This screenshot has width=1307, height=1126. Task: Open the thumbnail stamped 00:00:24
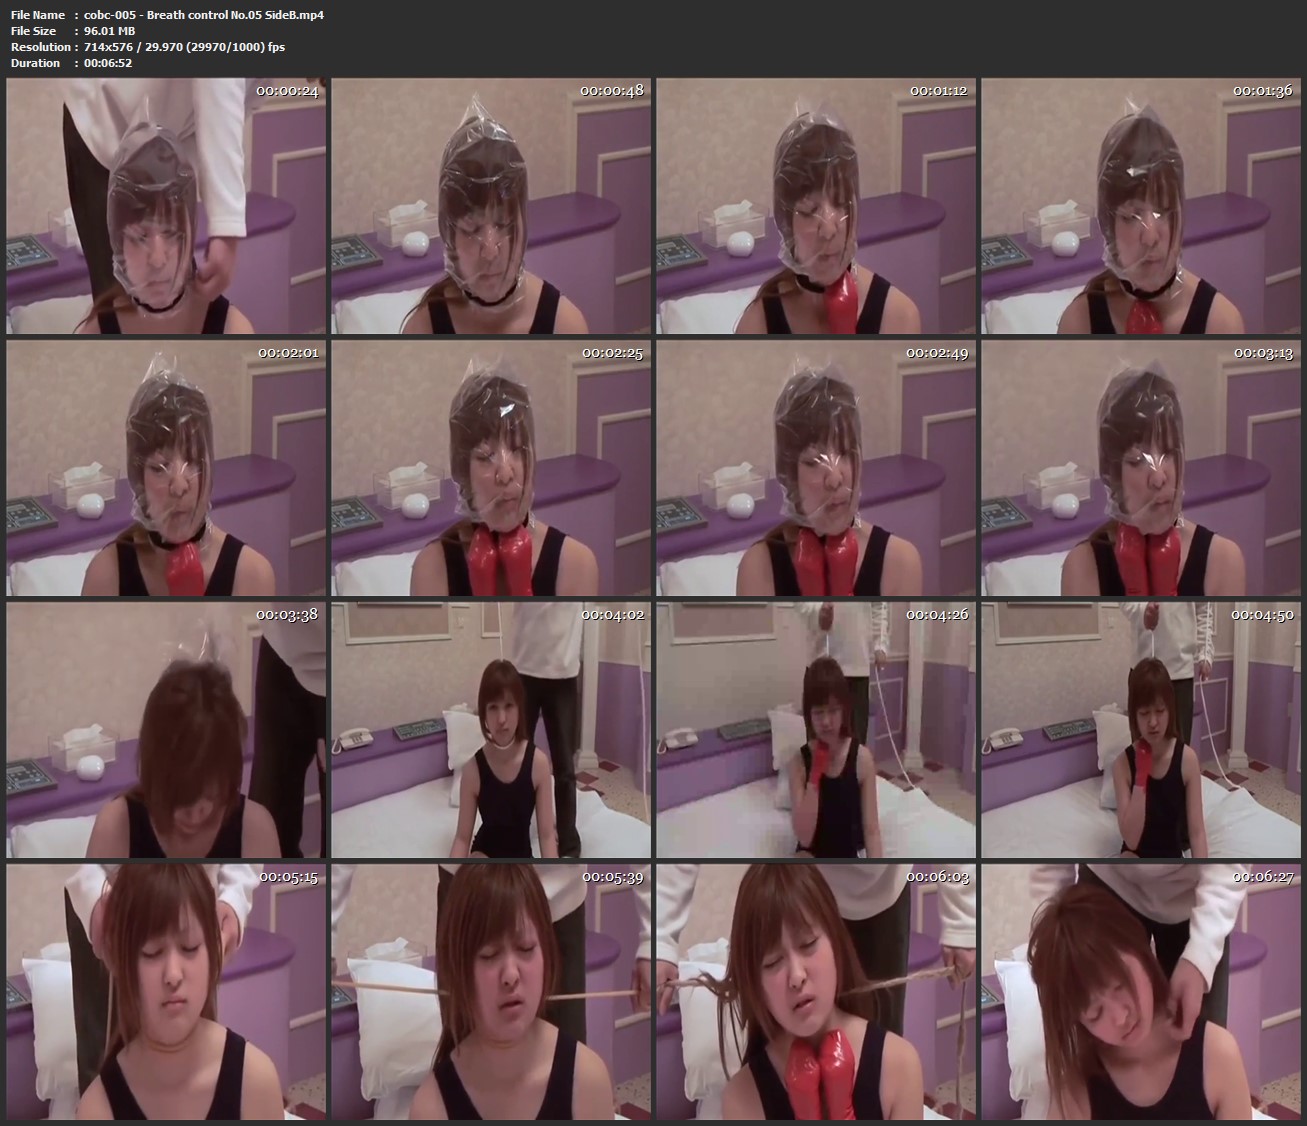coord(166,206)
